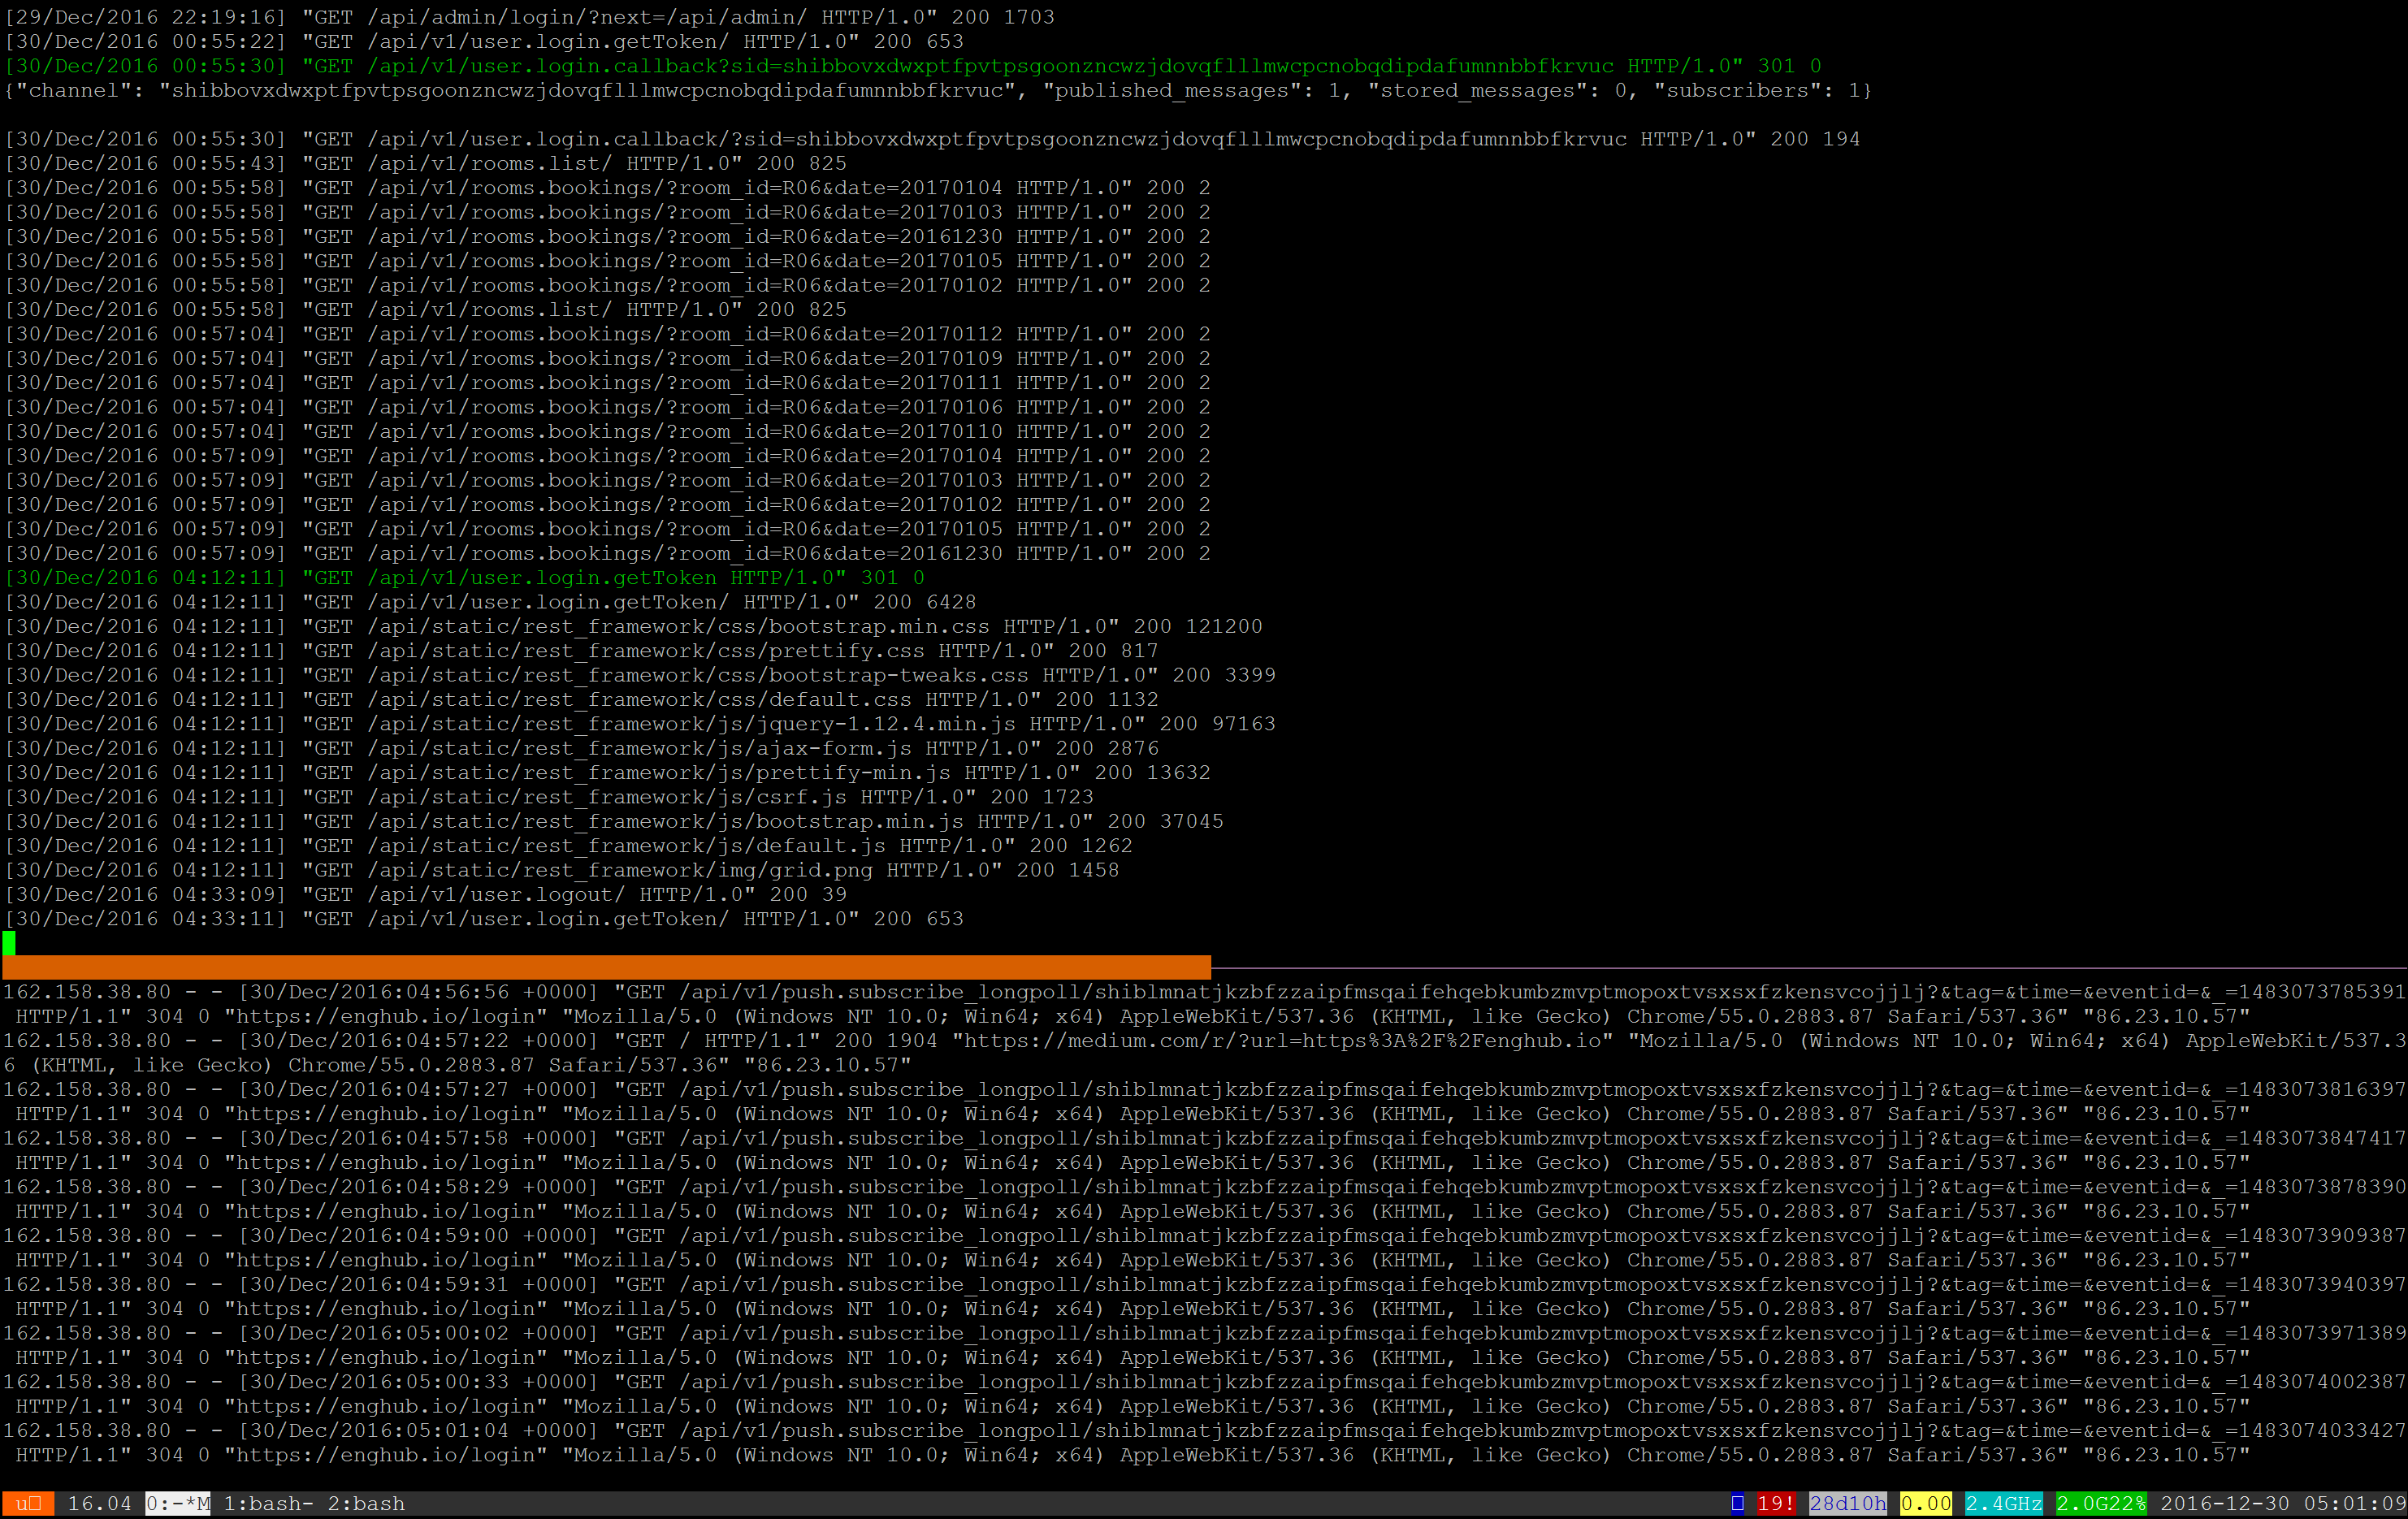The height and width of the screenshot is (1519, 2408).
Task: Click the yellow '0.00' load average indicator
Action: pos(1926,1503)
